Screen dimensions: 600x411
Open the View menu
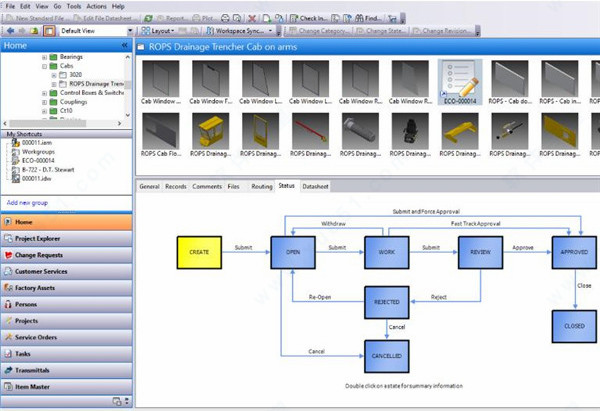(42, 6)
